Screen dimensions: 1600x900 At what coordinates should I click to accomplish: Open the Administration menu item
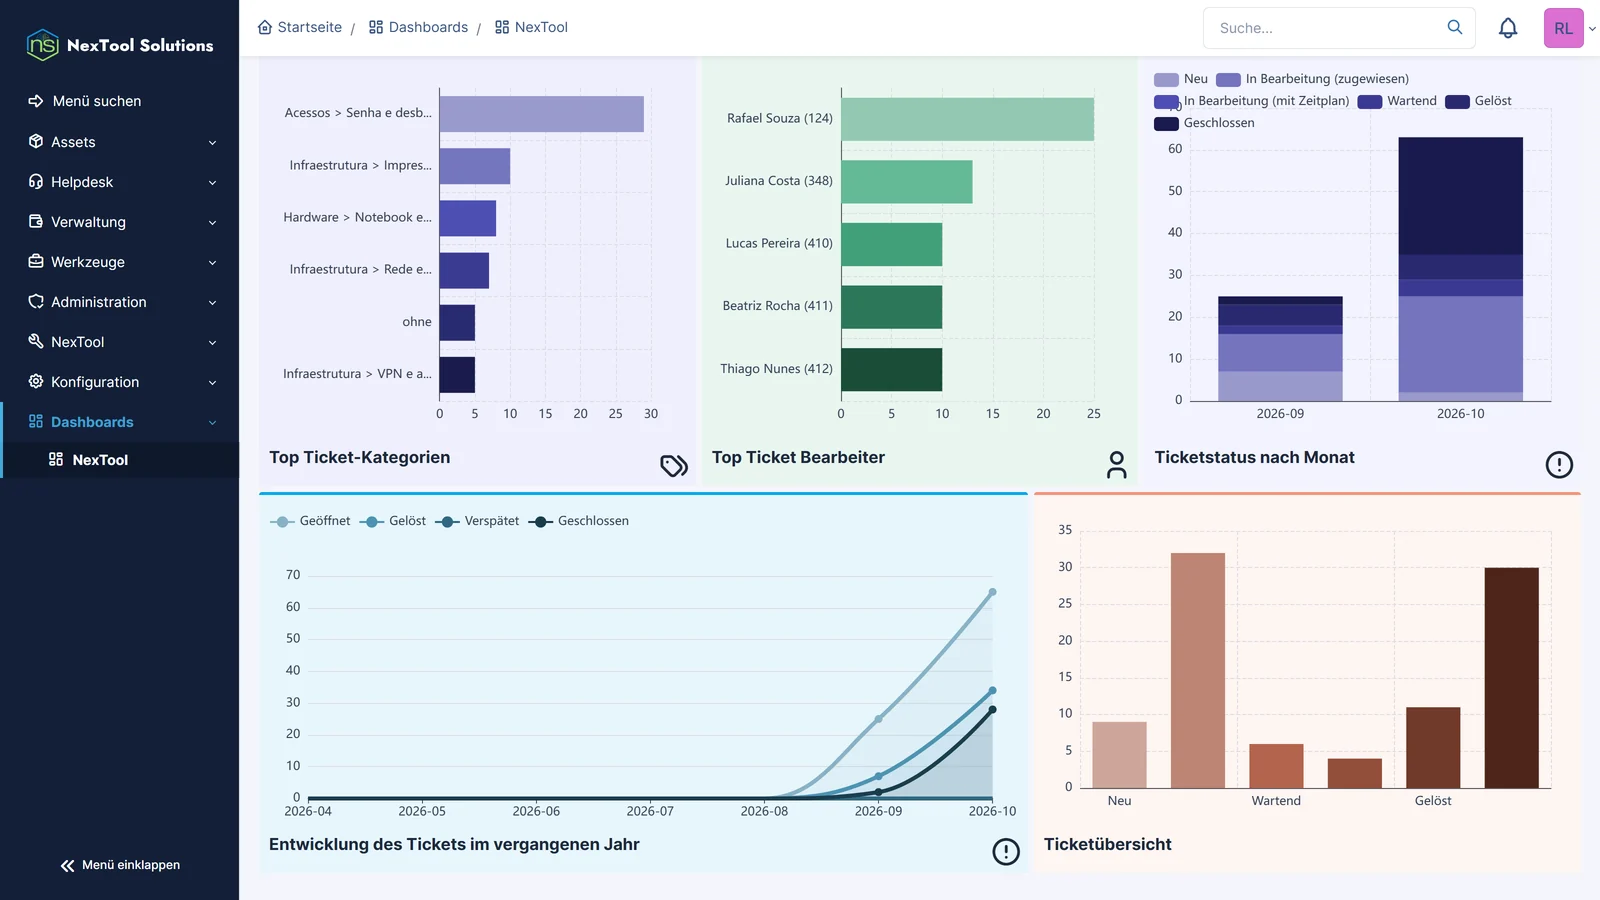click(120, 302)
